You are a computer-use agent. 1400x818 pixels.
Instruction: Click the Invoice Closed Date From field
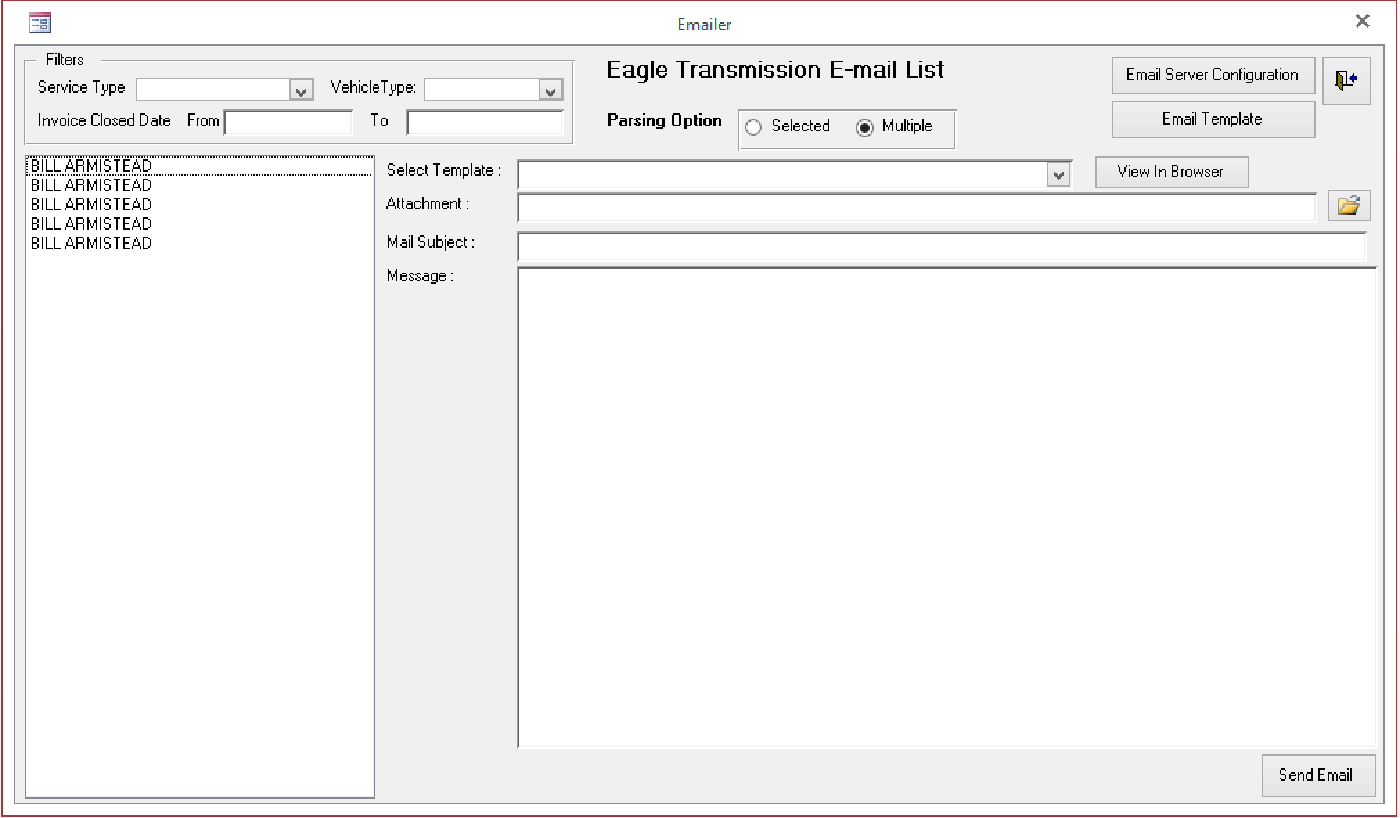[289, 123]
